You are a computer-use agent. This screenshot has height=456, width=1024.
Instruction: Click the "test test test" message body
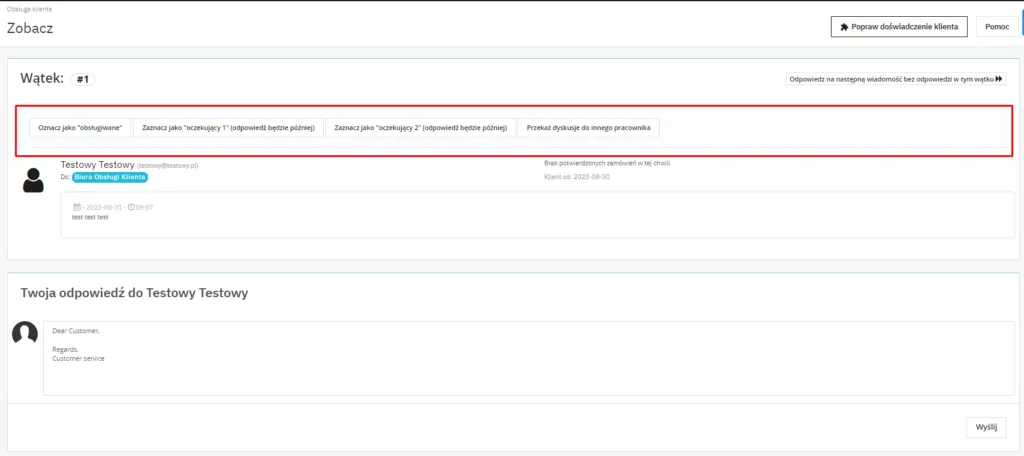(x=90, y=216)
